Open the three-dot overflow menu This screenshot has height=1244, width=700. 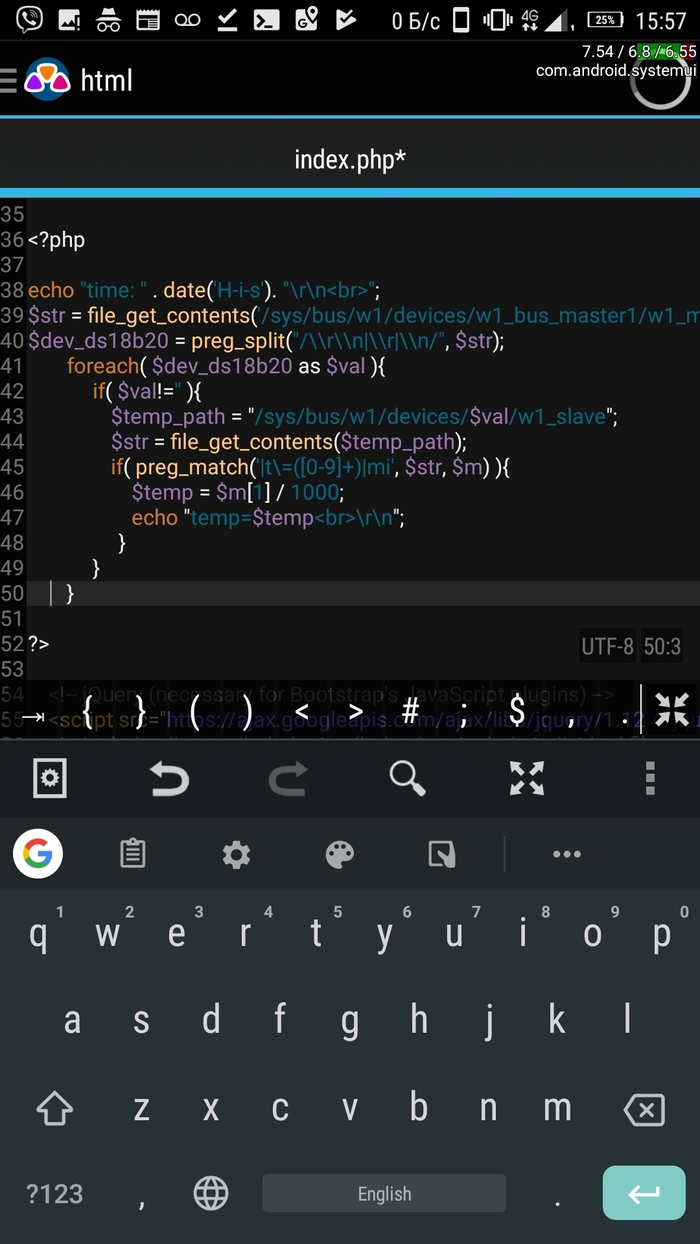tap(649, 777)
